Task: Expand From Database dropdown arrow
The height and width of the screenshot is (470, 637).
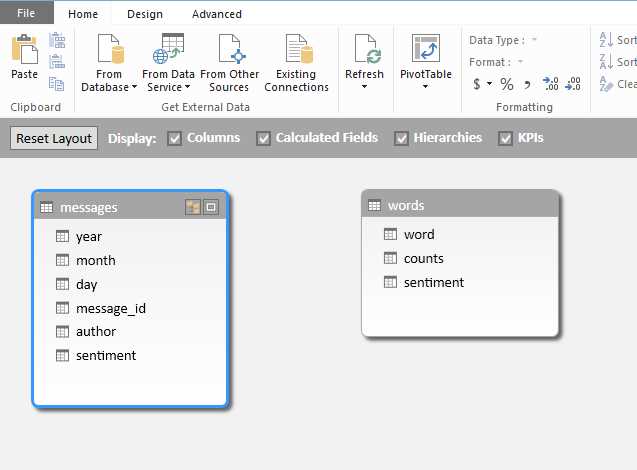Action: [134, 87]
